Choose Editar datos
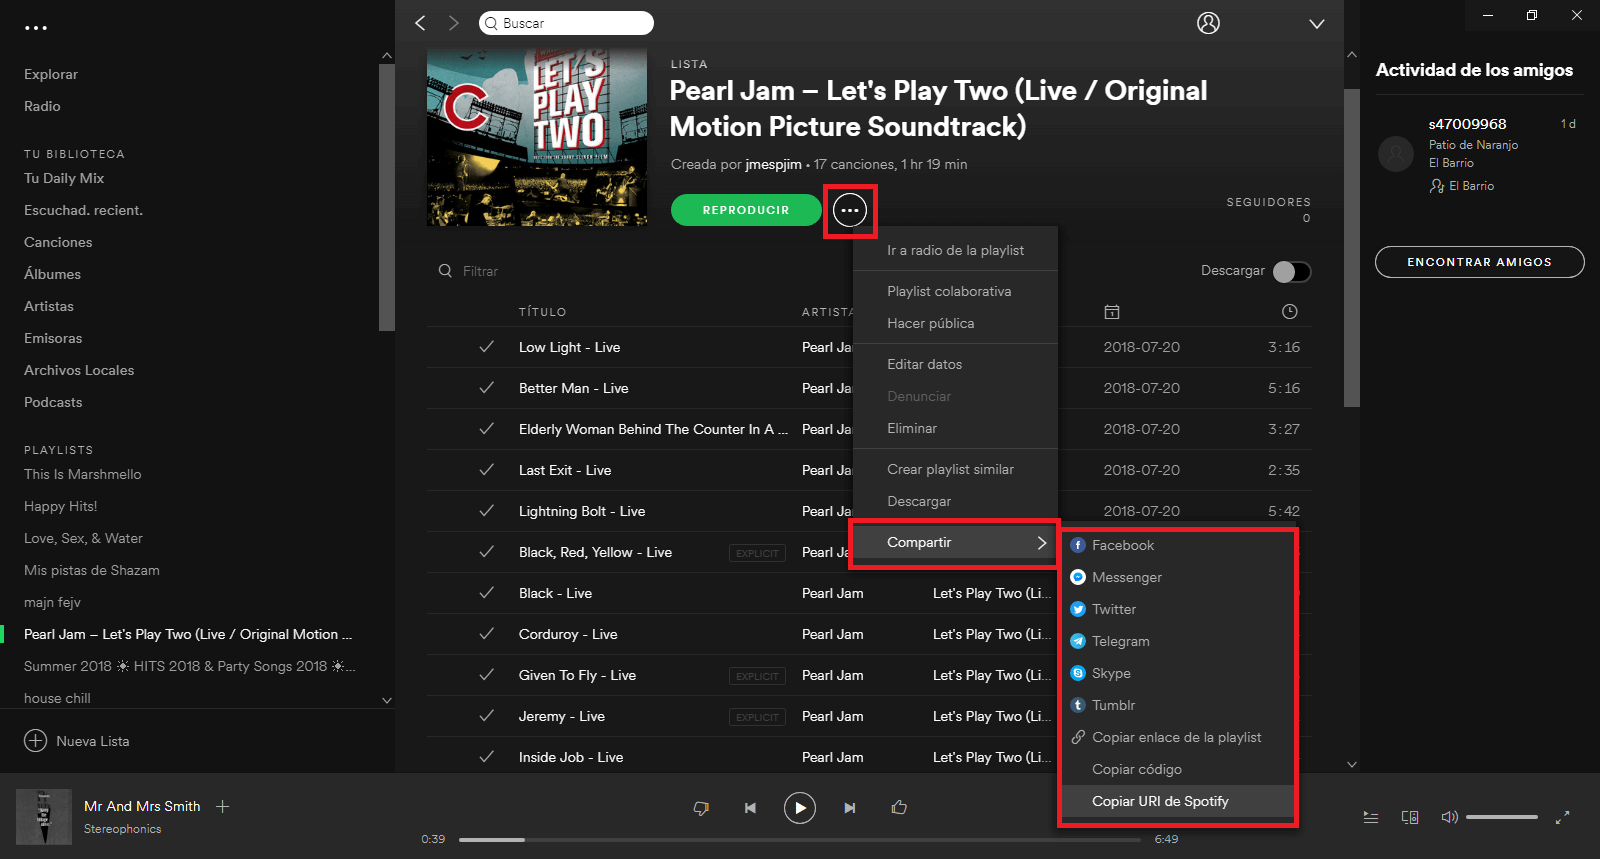 (955, 364)
